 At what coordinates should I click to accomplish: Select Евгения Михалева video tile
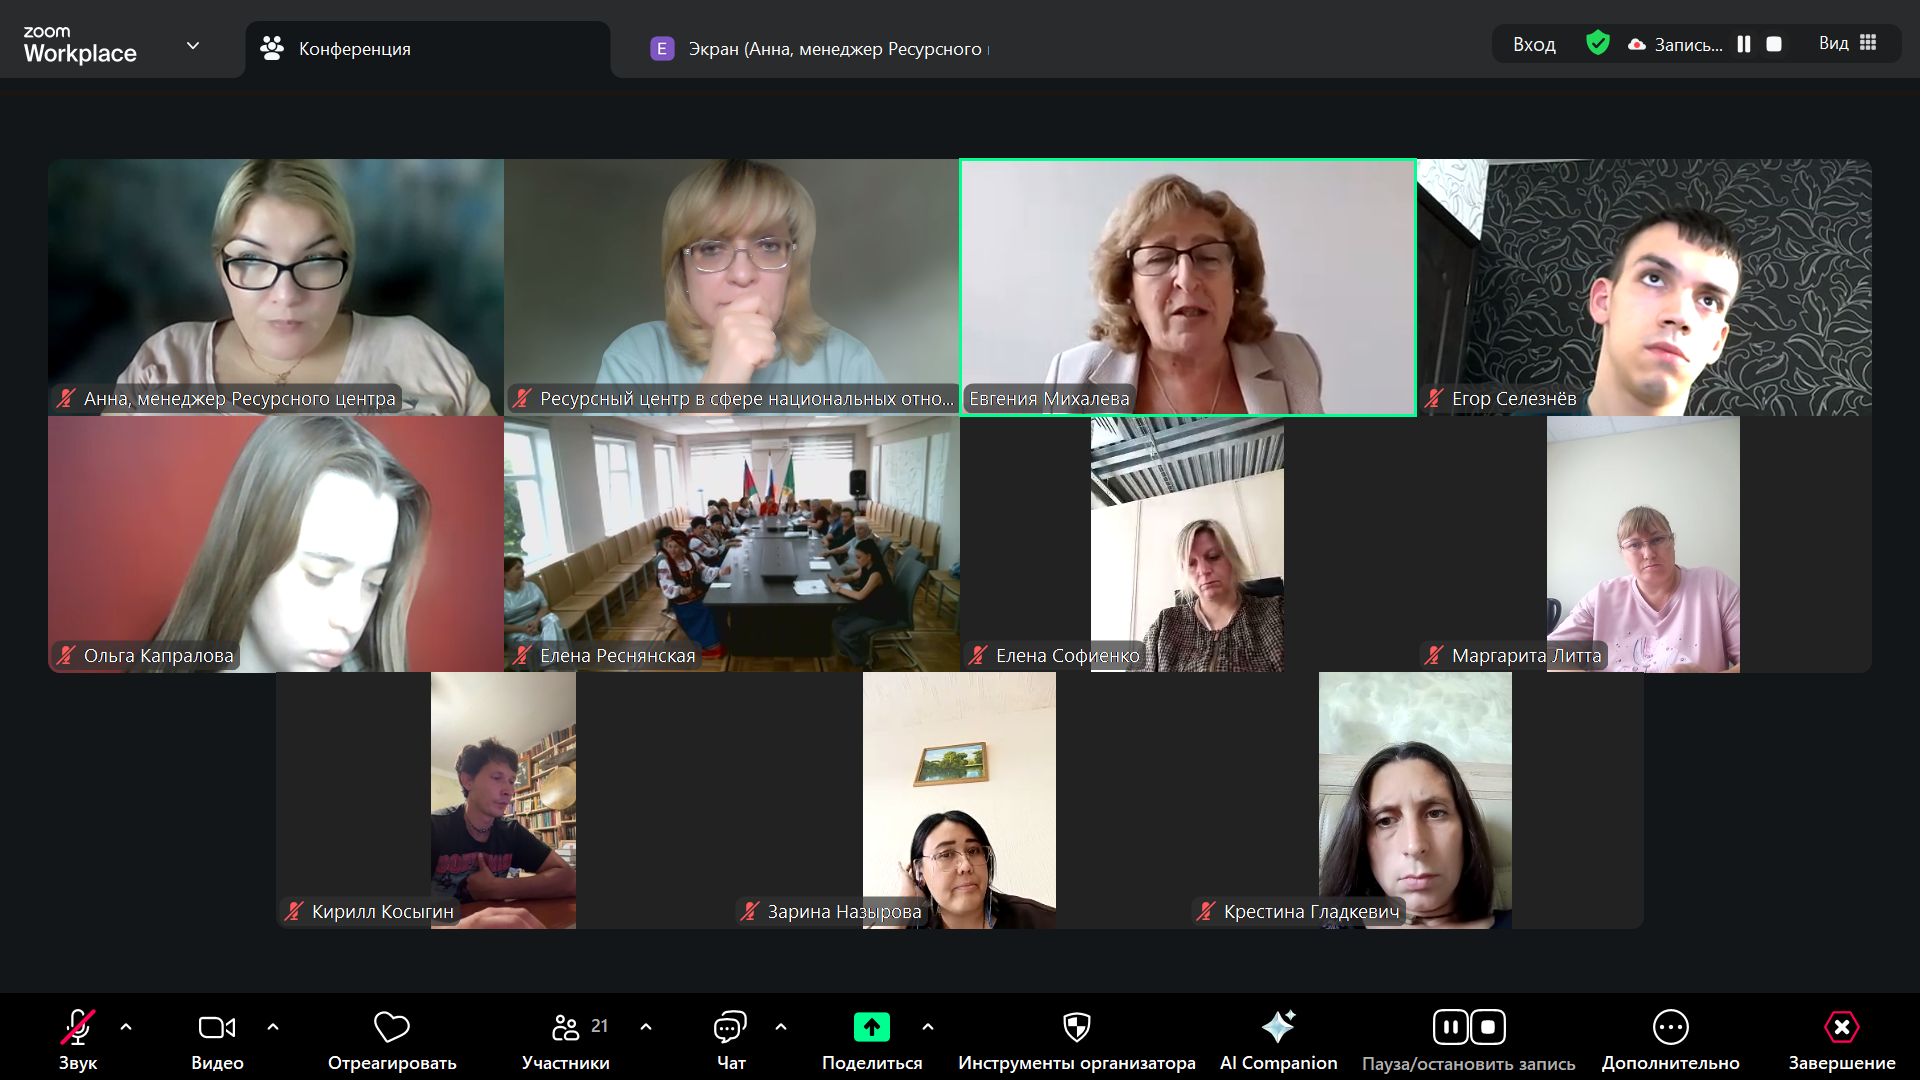[x=1188, y=287]
